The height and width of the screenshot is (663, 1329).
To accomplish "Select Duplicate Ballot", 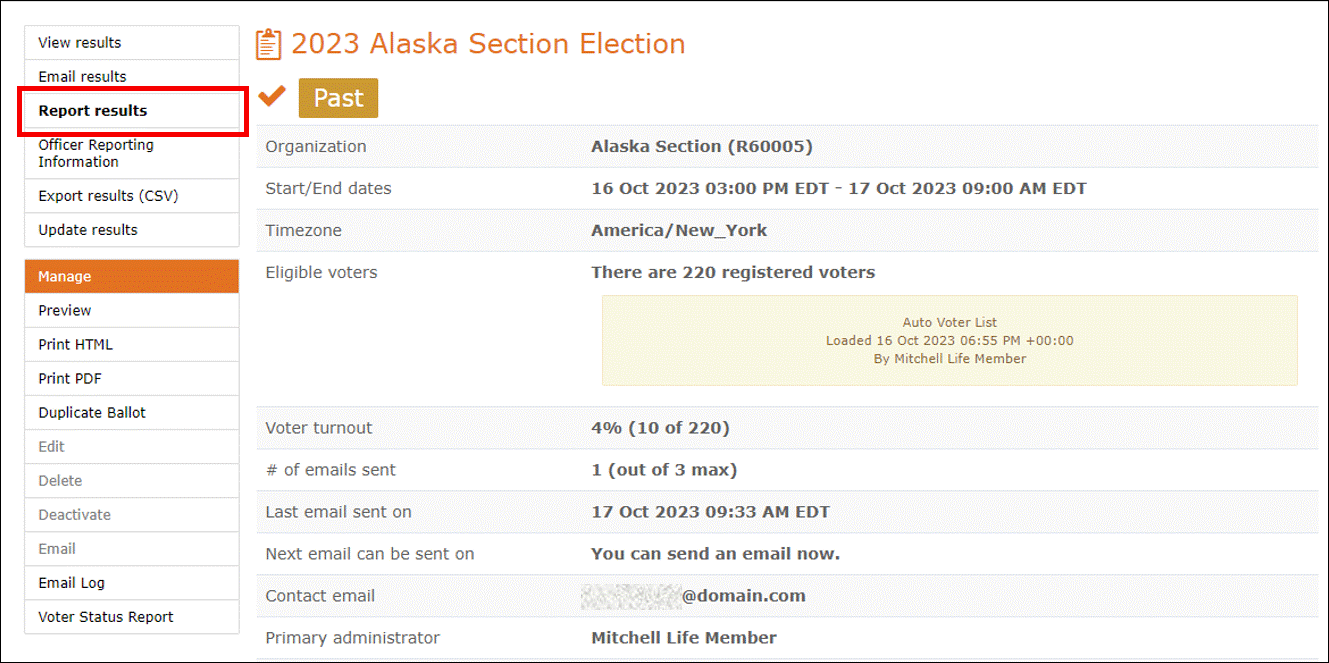I will 132,413.
